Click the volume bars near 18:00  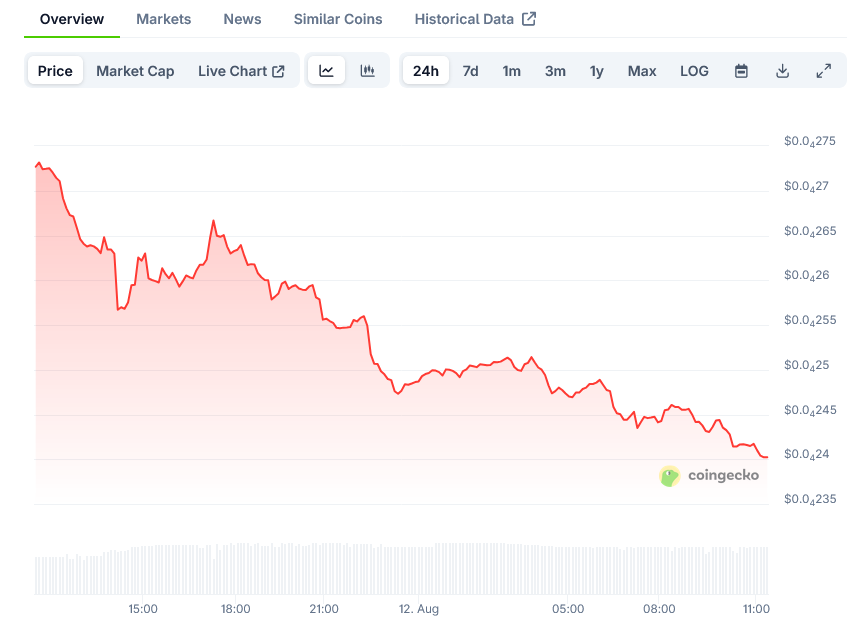point(235,569)
